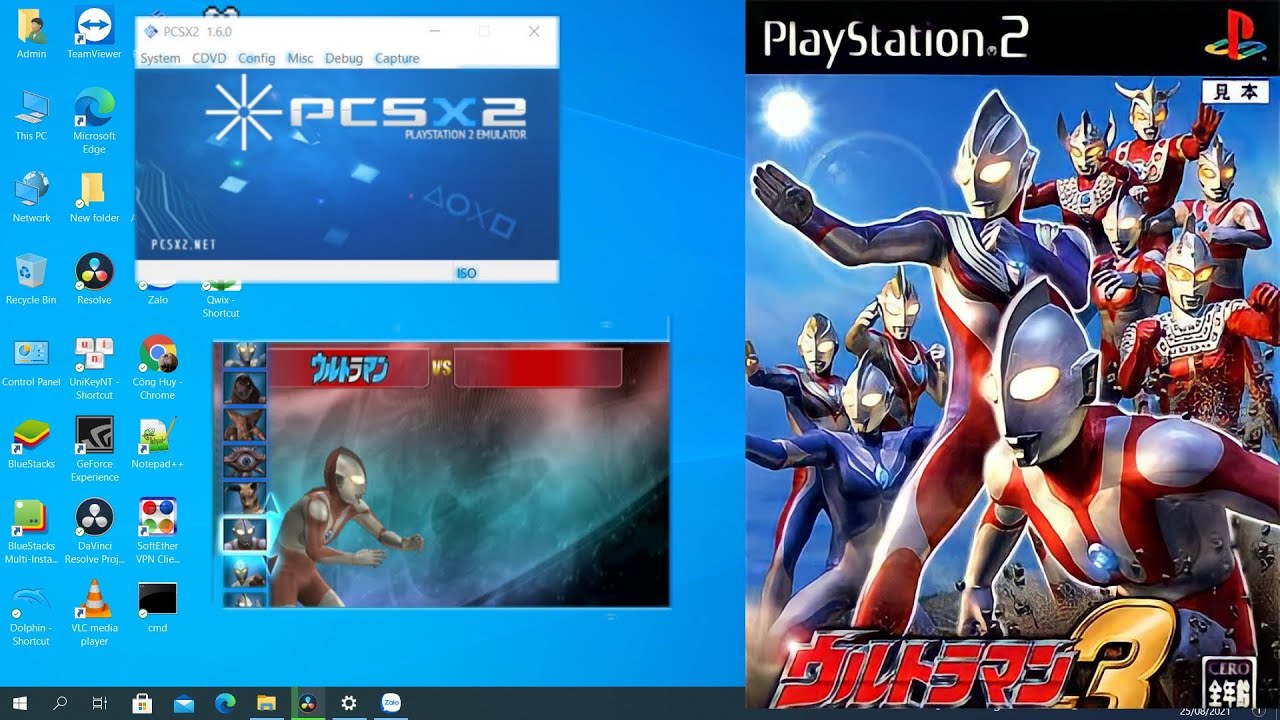
Task: Open Task View from taskbar
Action: (100, 703)
